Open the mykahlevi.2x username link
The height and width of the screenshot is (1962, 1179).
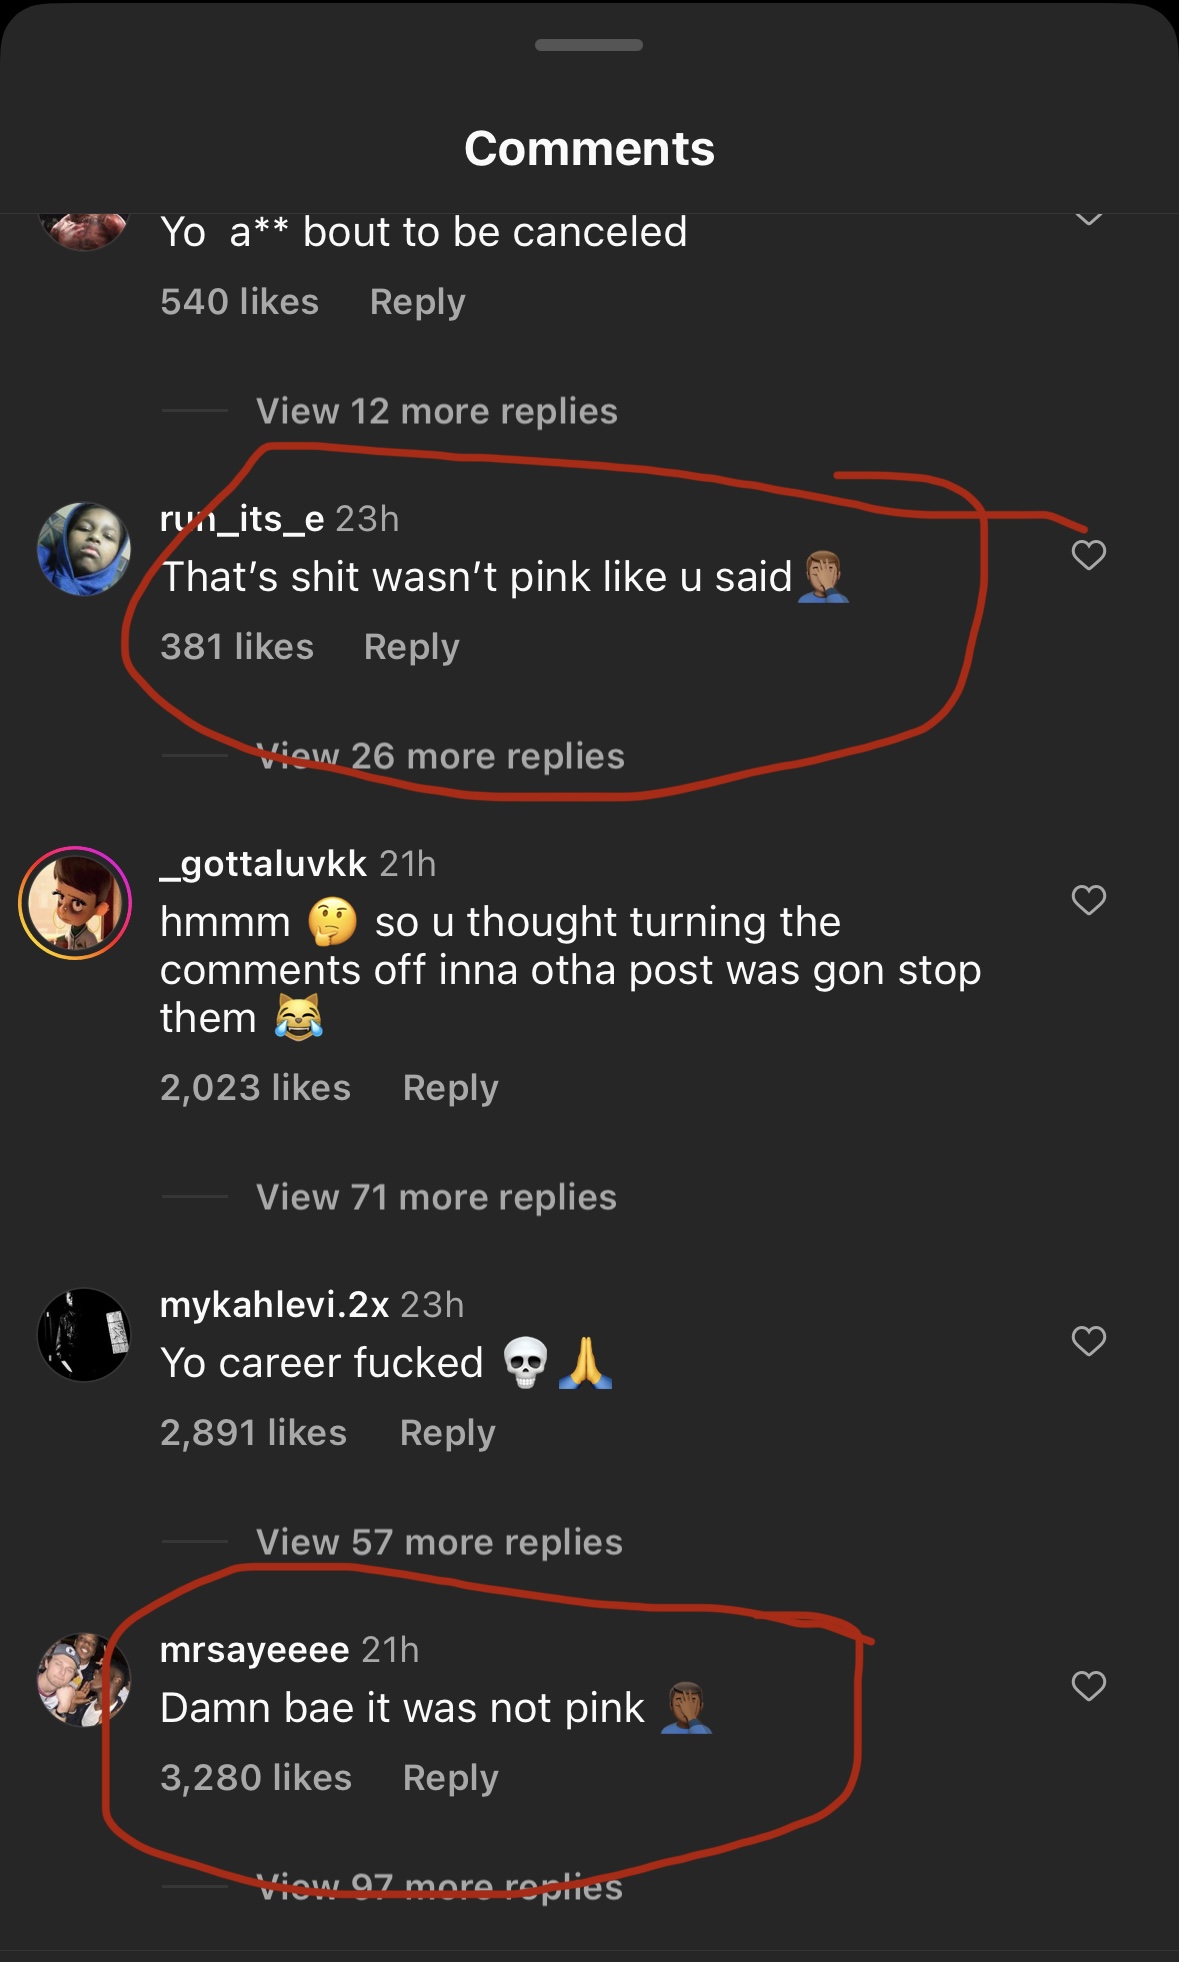pos(274,1304)
